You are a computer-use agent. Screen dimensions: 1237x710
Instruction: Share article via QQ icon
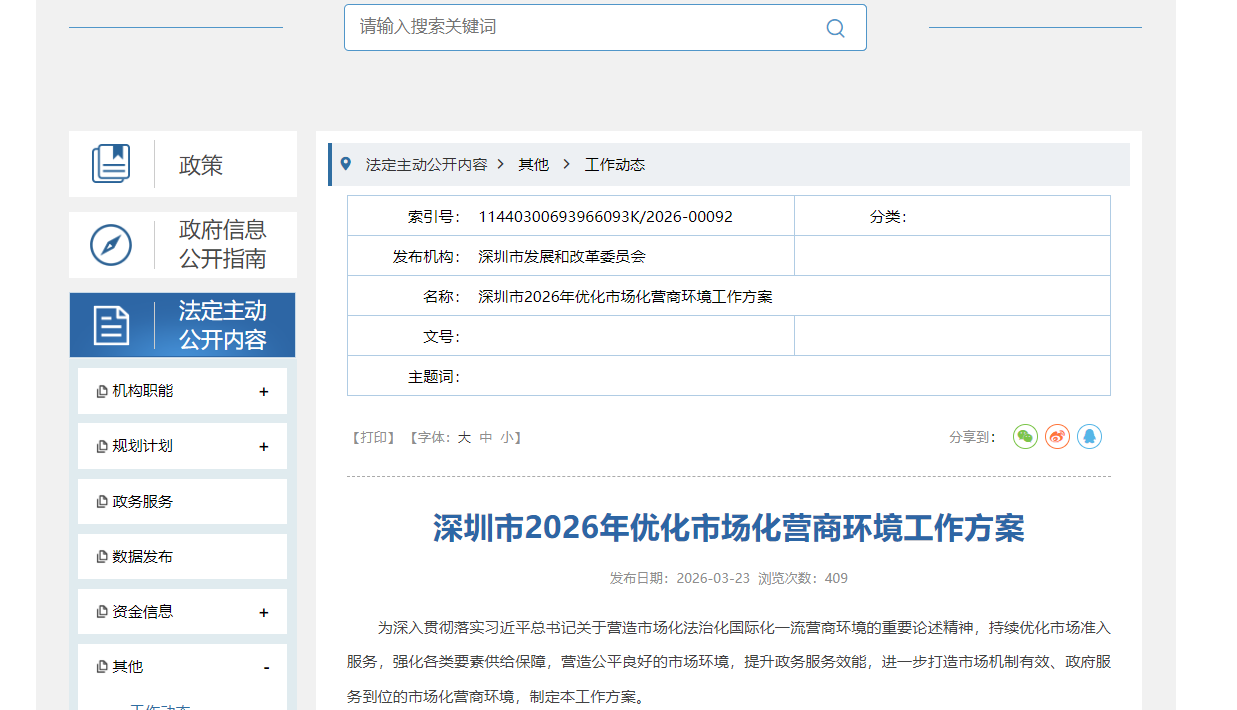[1089, 437]
